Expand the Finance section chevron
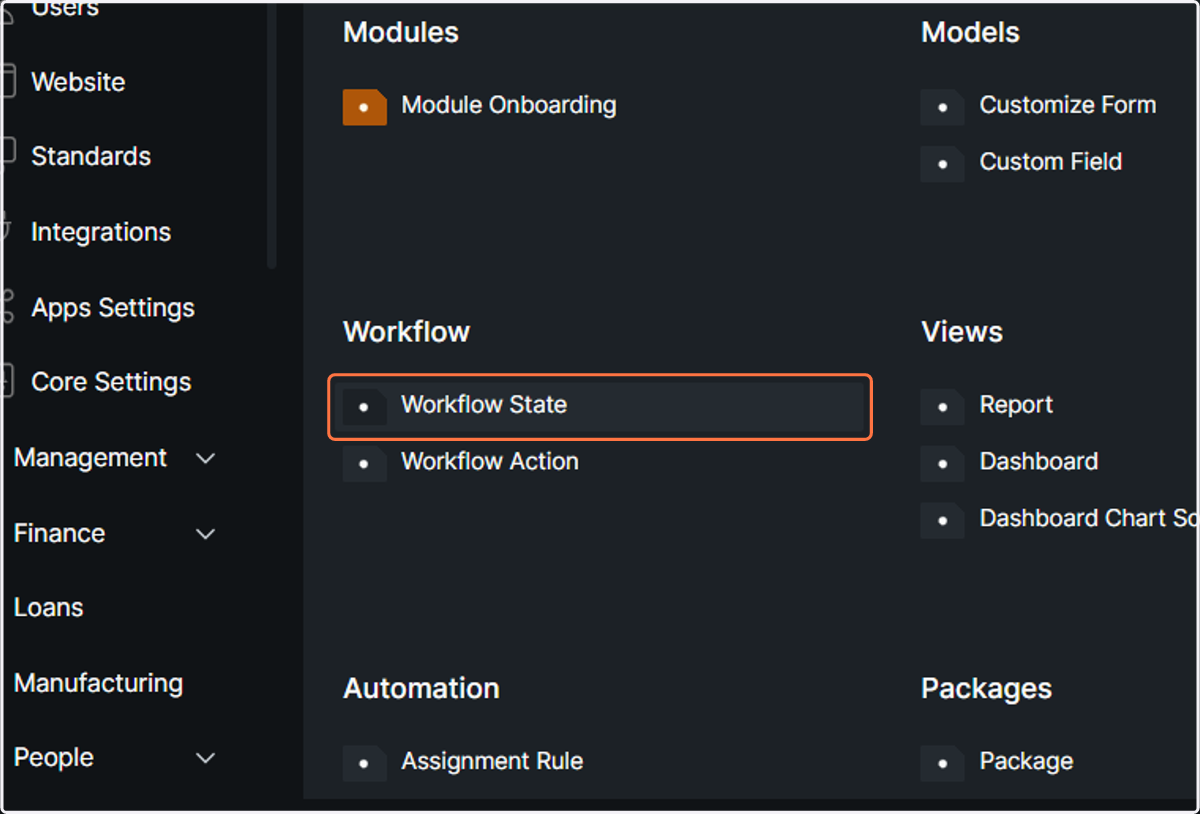This screenshot has width=1200, height=814. pyautogui.click(x=206, y=534)
